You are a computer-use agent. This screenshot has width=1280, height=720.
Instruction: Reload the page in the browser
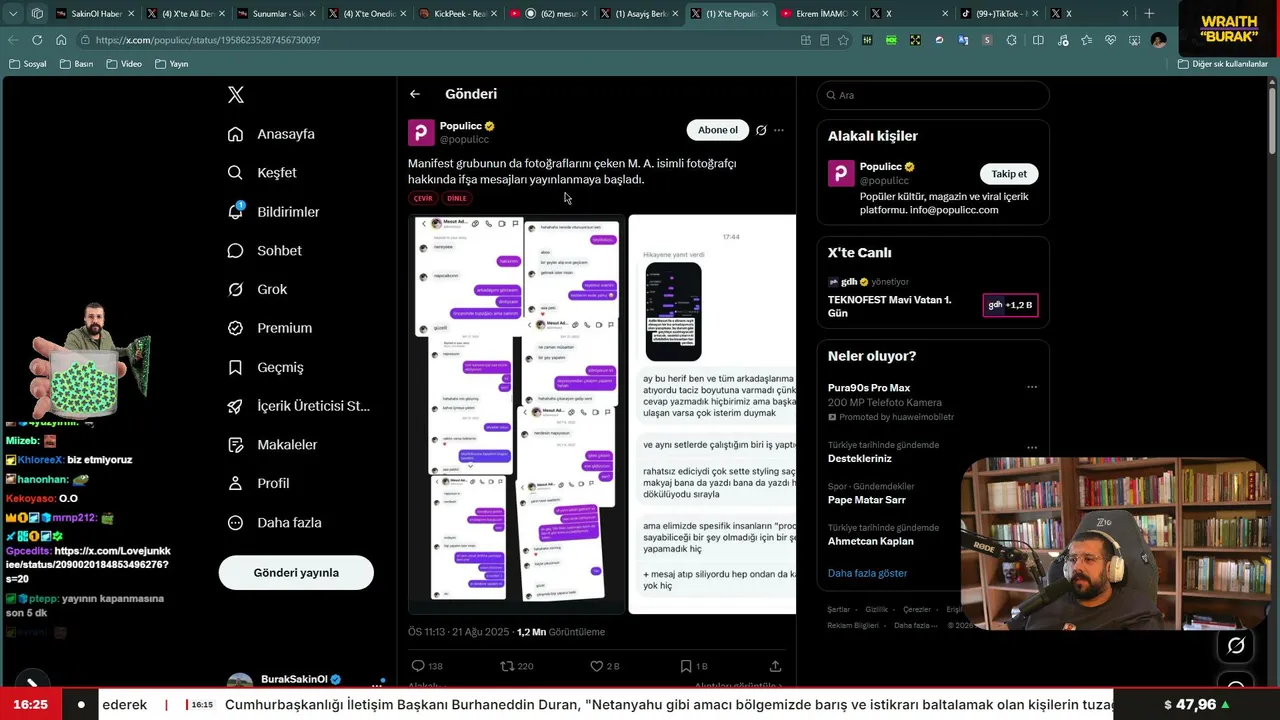pyautogui.click(x=37, y=40)
